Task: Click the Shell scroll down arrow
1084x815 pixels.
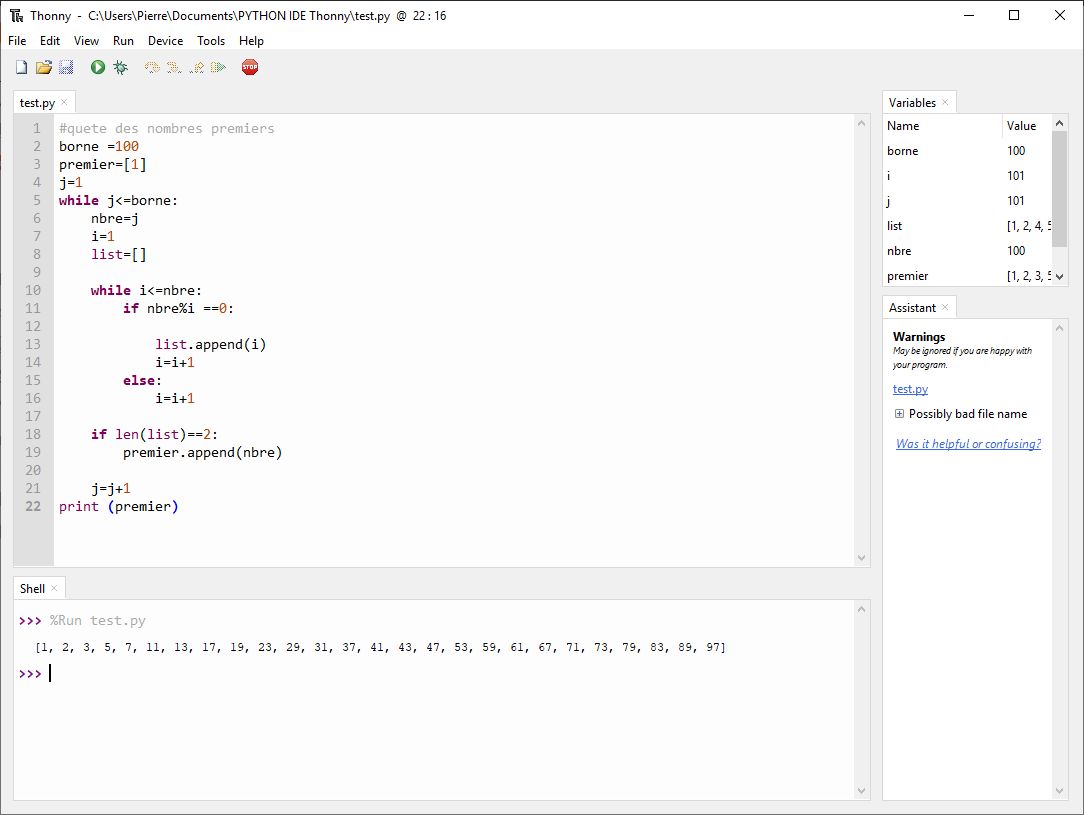Action: [x=861, y=791]
